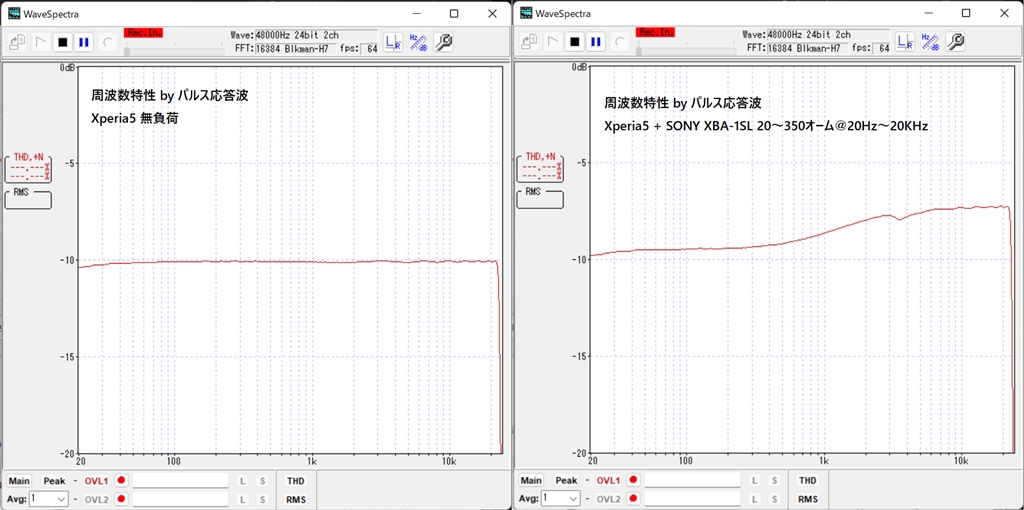Toggle the Peak button in right window
Viewport: 1024px width, 510px height.
click(x=566, y=481)
